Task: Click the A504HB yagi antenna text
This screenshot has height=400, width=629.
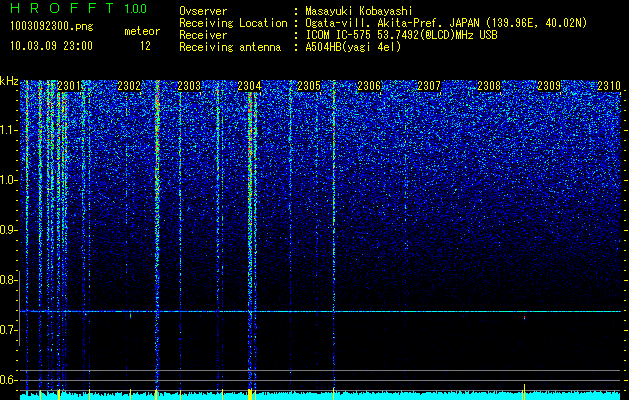Action: tap(353, 47)
